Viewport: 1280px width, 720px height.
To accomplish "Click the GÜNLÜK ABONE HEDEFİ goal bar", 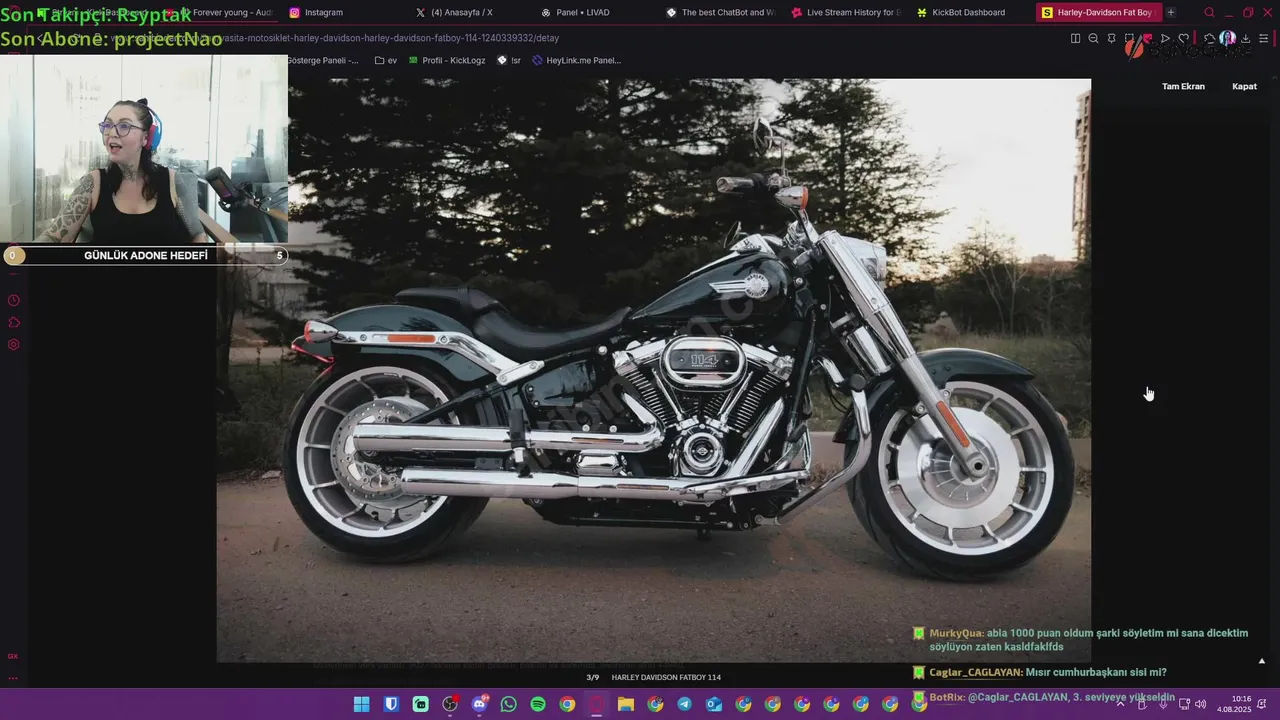I will pos(144,255).
